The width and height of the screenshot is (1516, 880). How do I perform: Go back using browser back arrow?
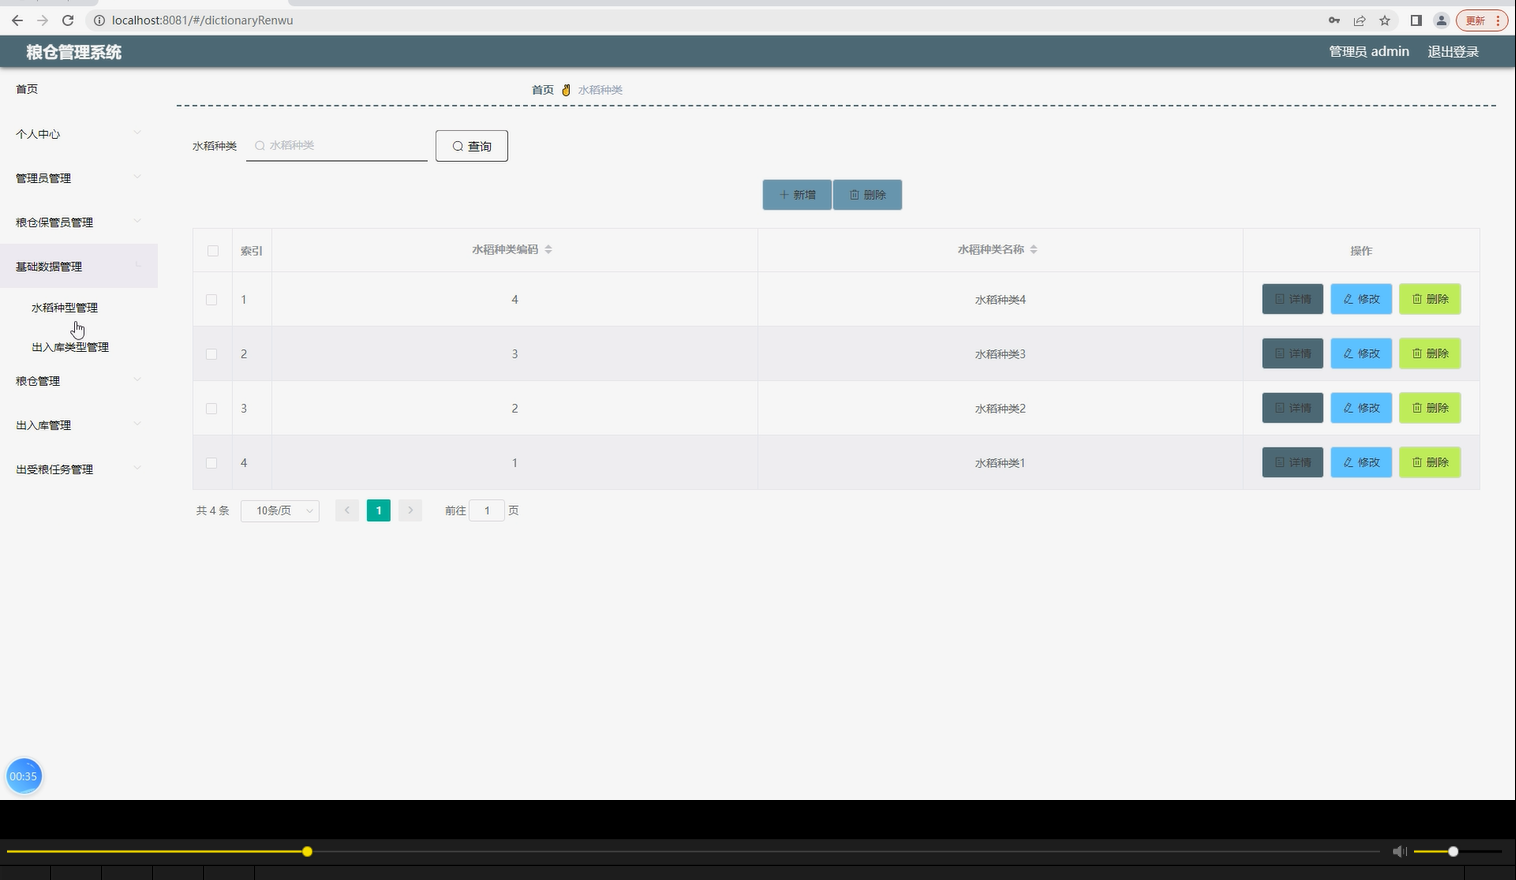click(x=17, y=20)
